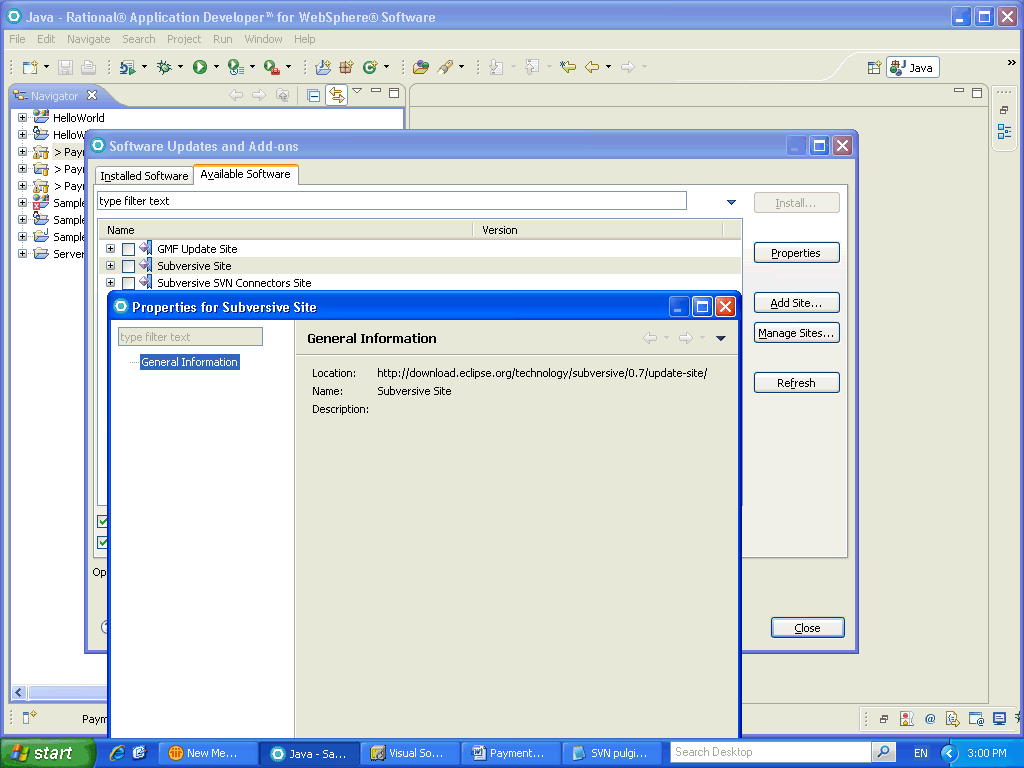1024x768 pixels.
Task: Click the green Run button icon
Action: 200,67
